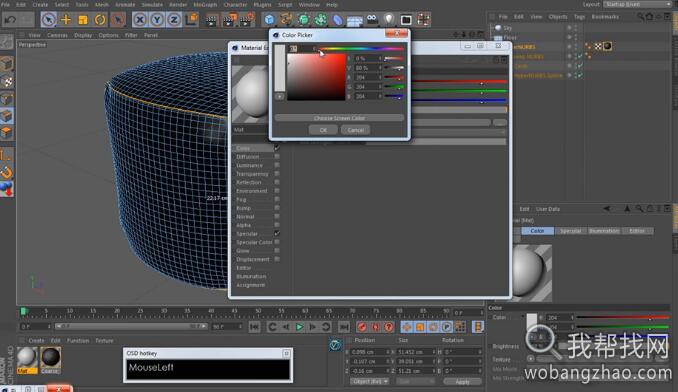Click Apply in the coordinates panel
678x392 pixels.
tap(462, 382)
